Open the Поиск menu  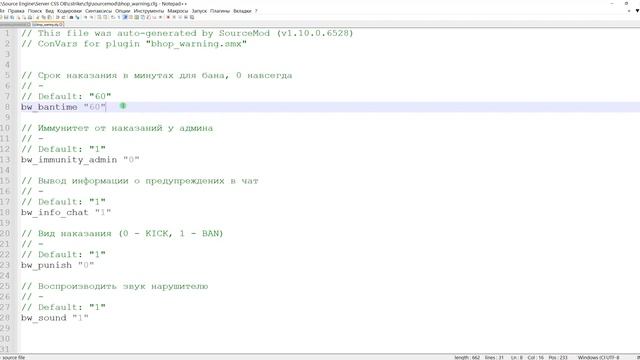[x=35, y=11]
